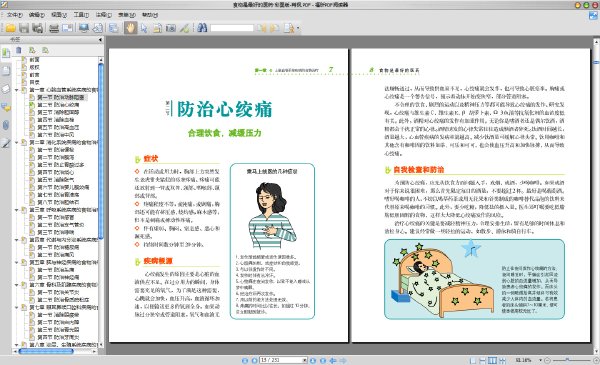Image resolution: width=600 pixels, height=365 pixels.
Task: Click the find previous icon after the search box
Action: pos(262,28)
